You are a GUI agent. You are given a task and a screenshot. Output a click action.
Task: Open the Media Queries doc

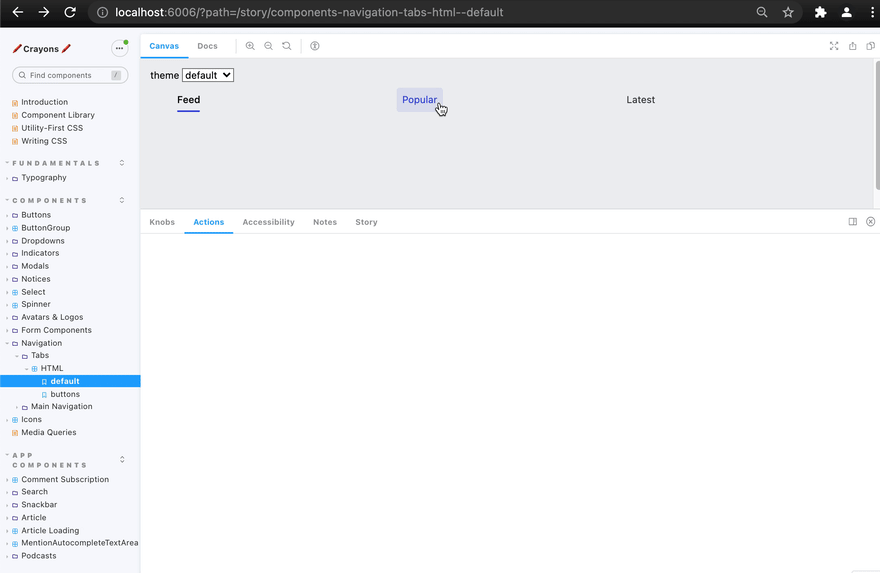coord(49,432)
